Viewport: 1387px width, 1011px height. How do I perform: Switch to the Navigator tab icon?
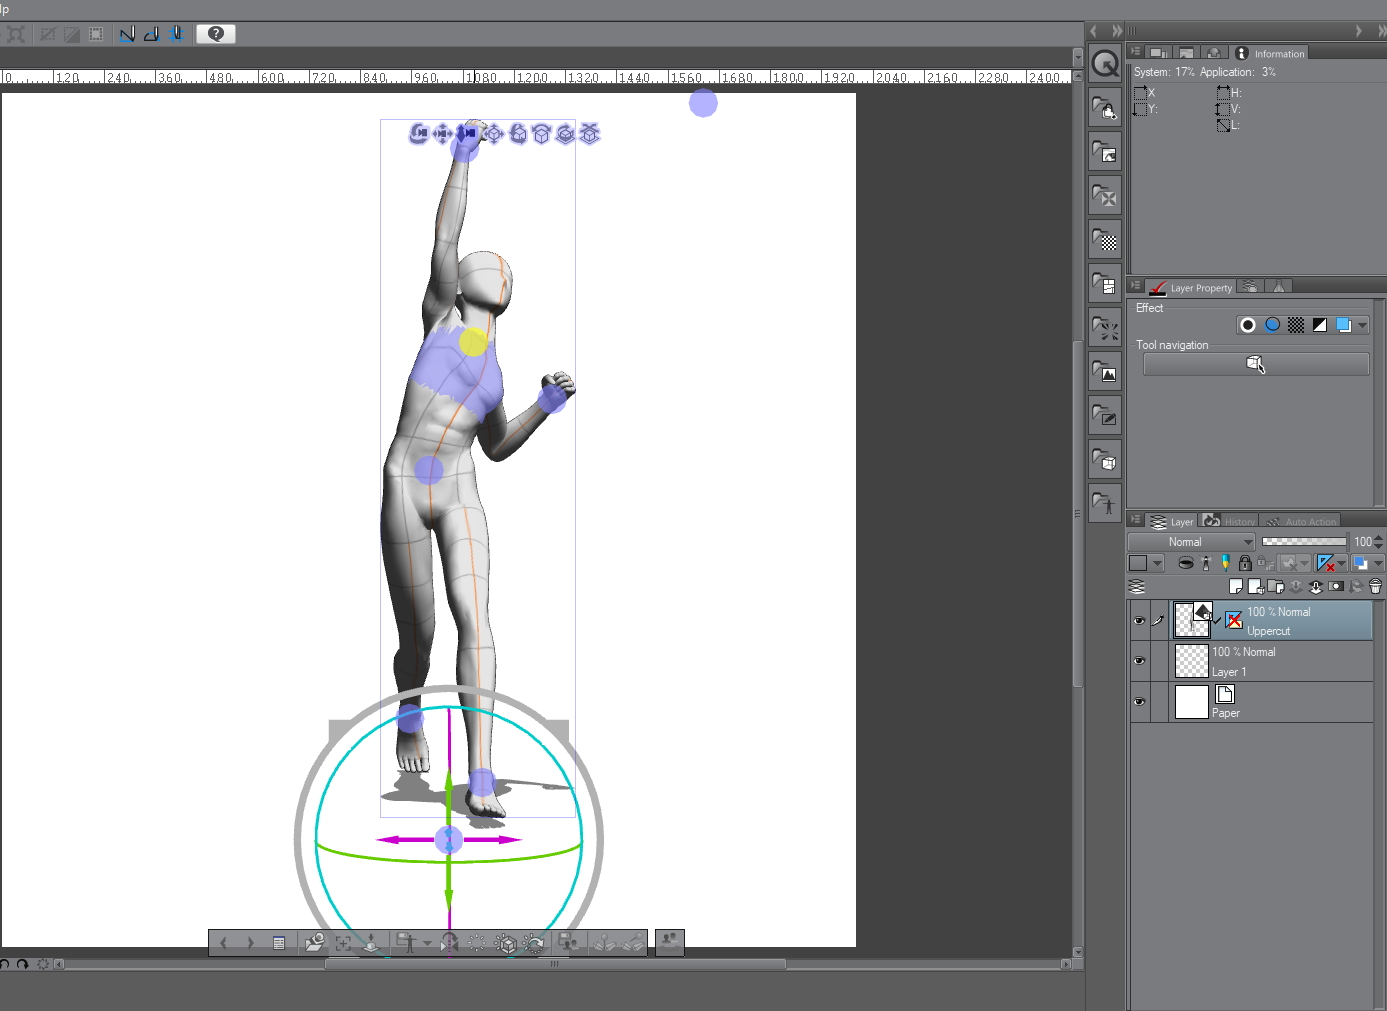point(1159,53)
